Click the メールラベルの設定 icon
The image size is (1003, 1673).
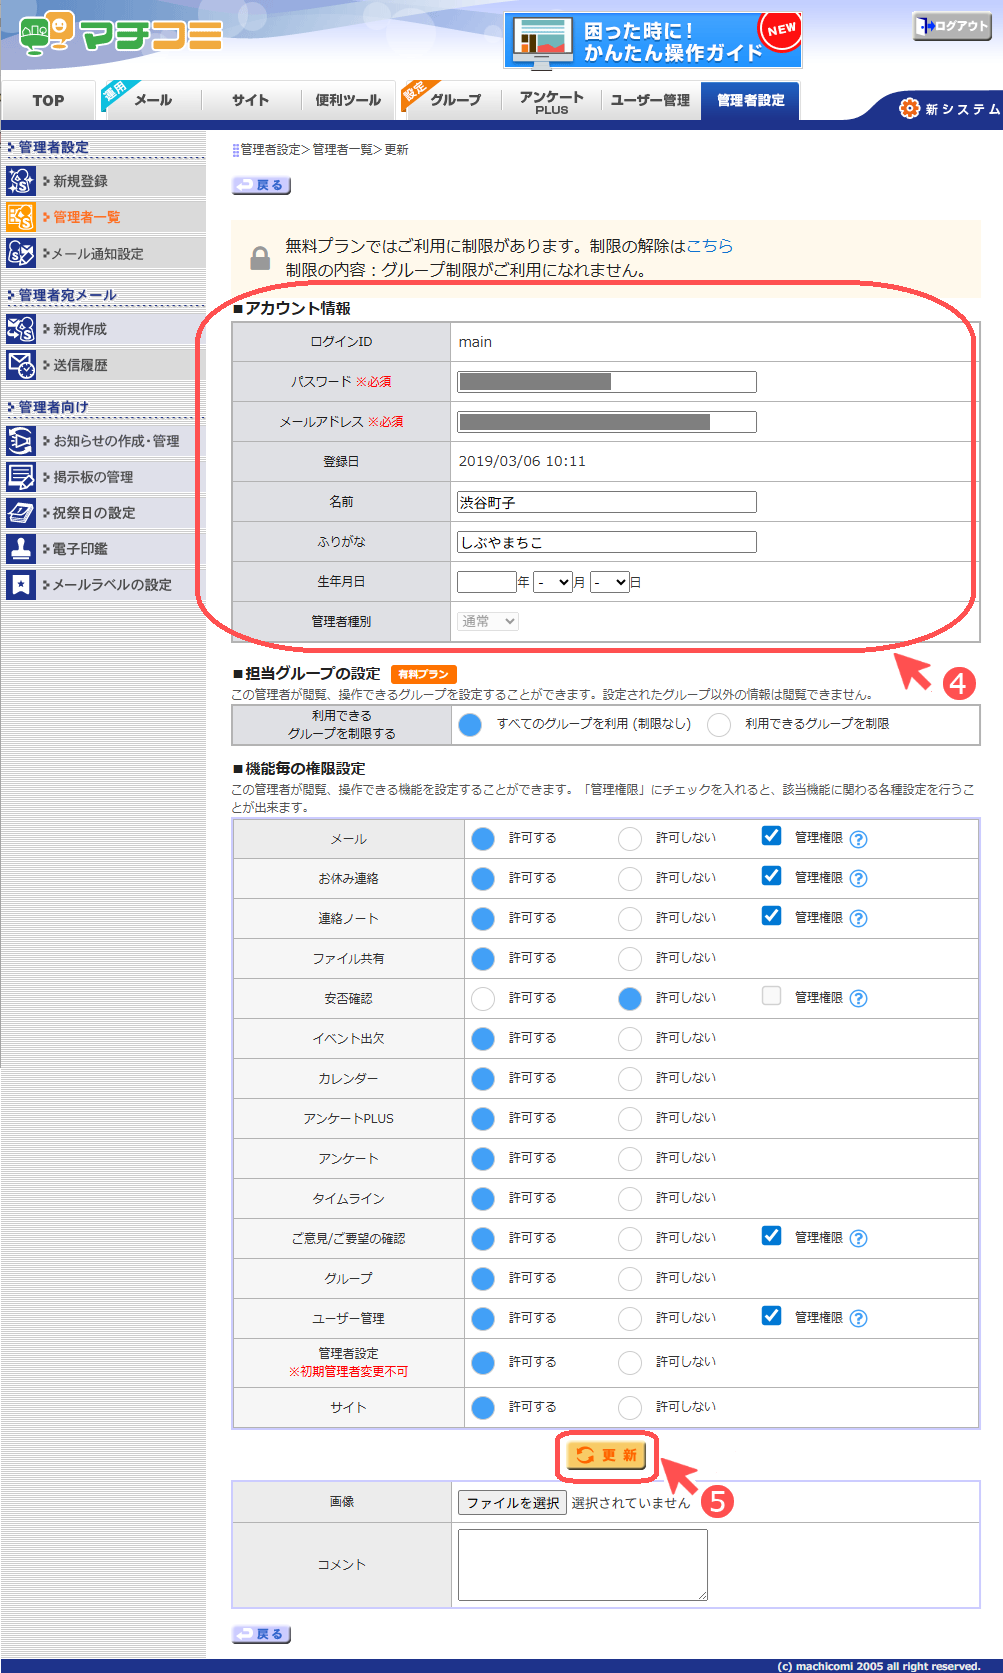point(21,585)
